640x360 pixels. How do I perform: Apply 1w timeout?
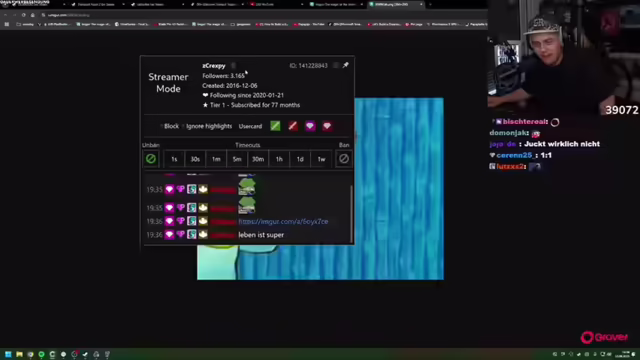click(321, 159)
